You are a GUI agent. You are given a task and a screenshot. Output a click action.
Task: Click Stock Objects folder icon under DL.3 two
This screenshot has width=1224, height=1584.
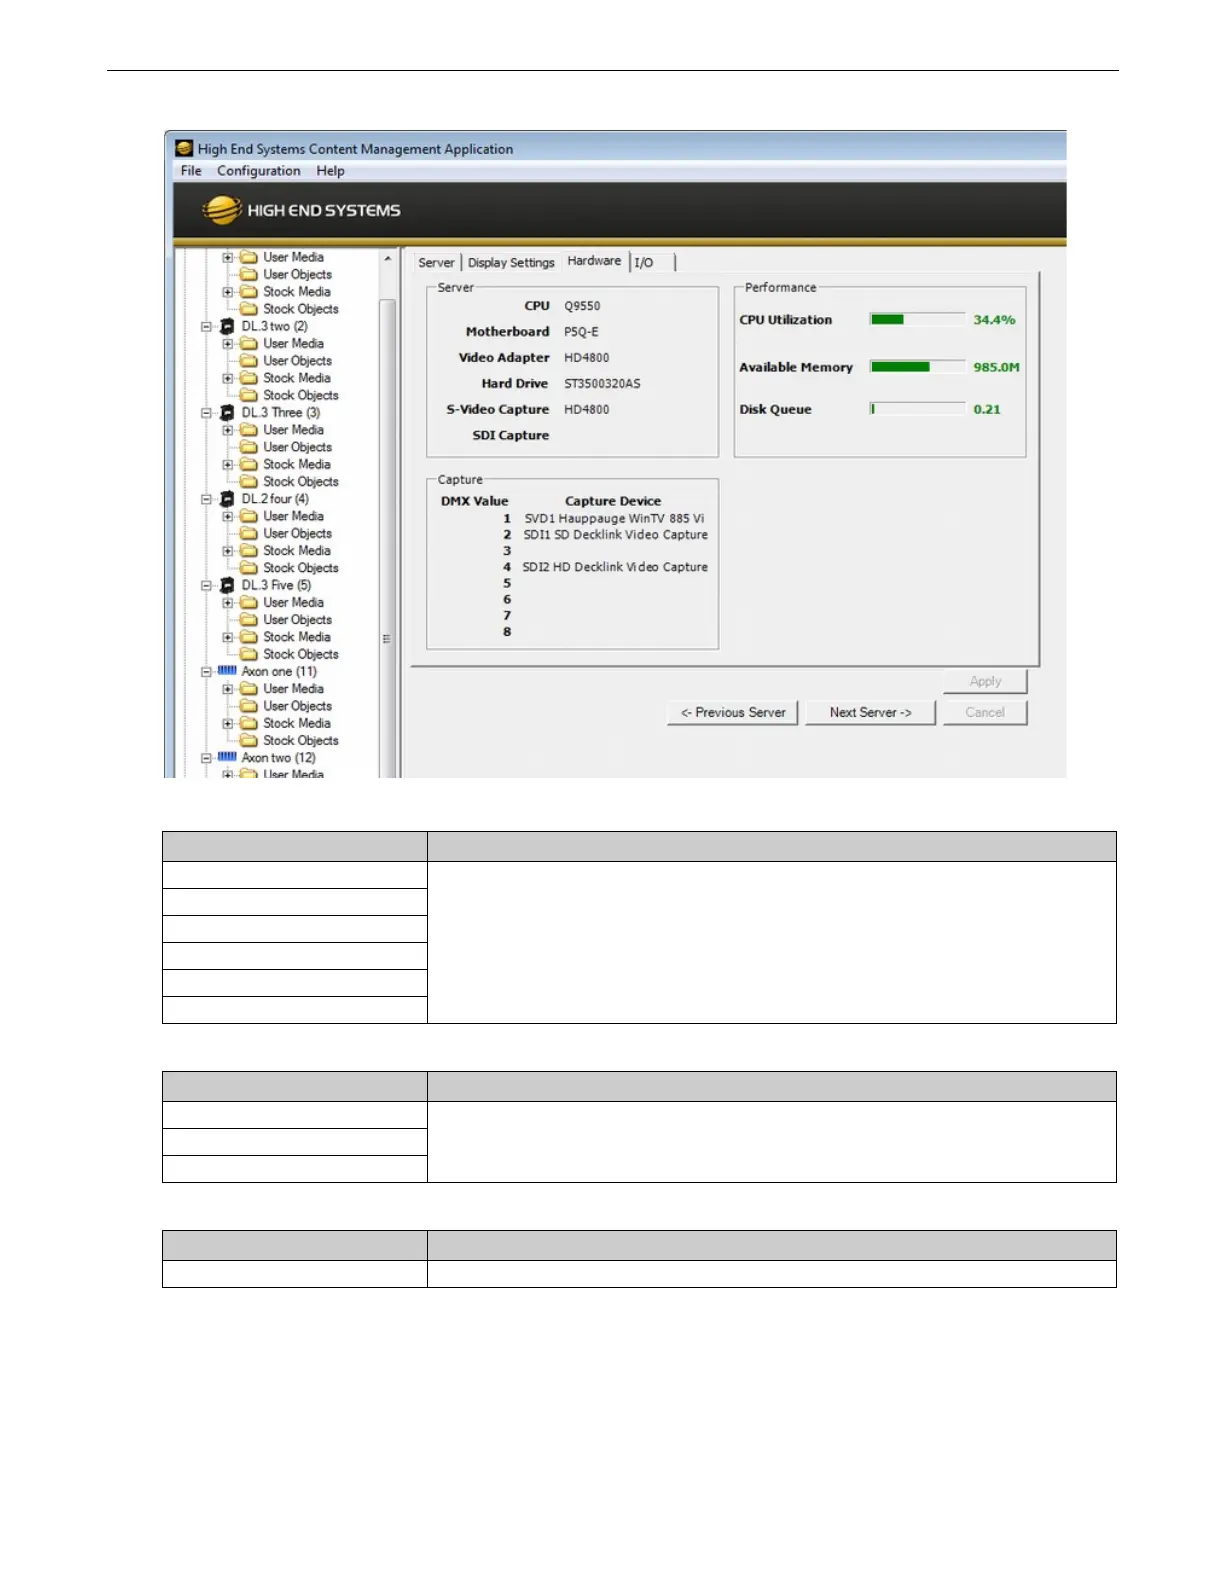tap(249, 395)
